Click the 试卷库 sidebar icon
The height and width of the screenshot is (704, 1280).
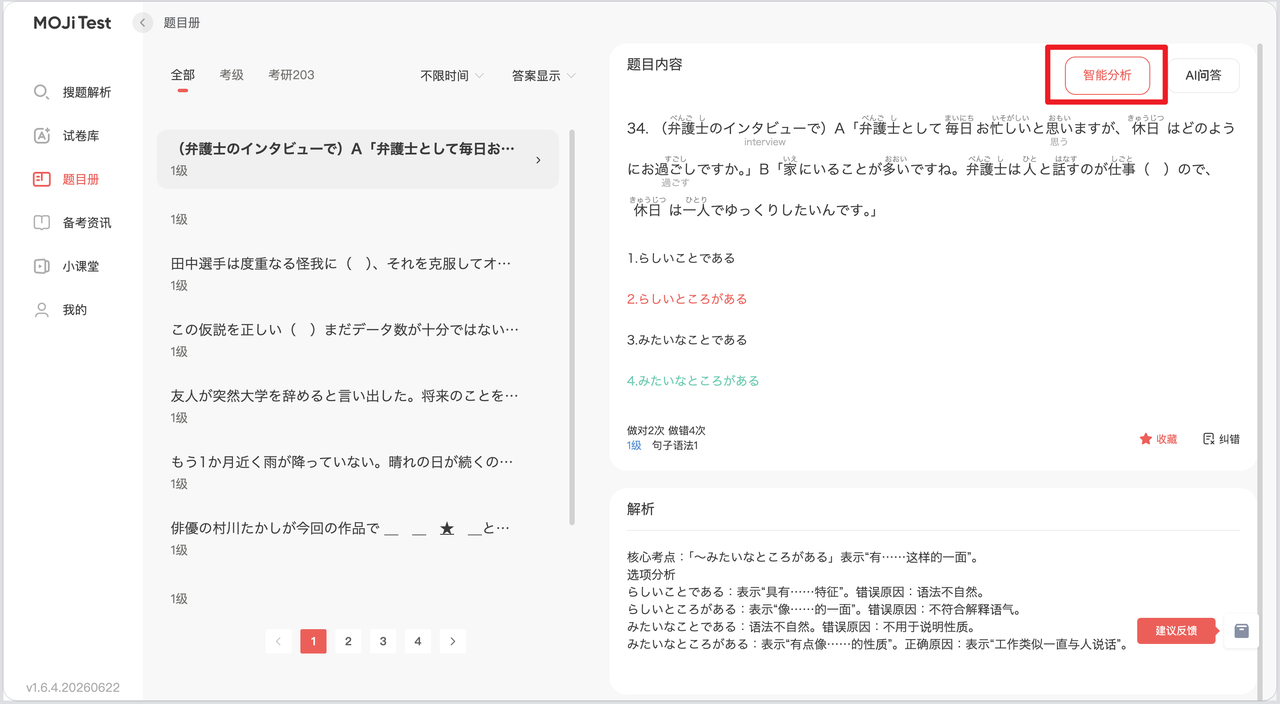(x=41, y=136)
